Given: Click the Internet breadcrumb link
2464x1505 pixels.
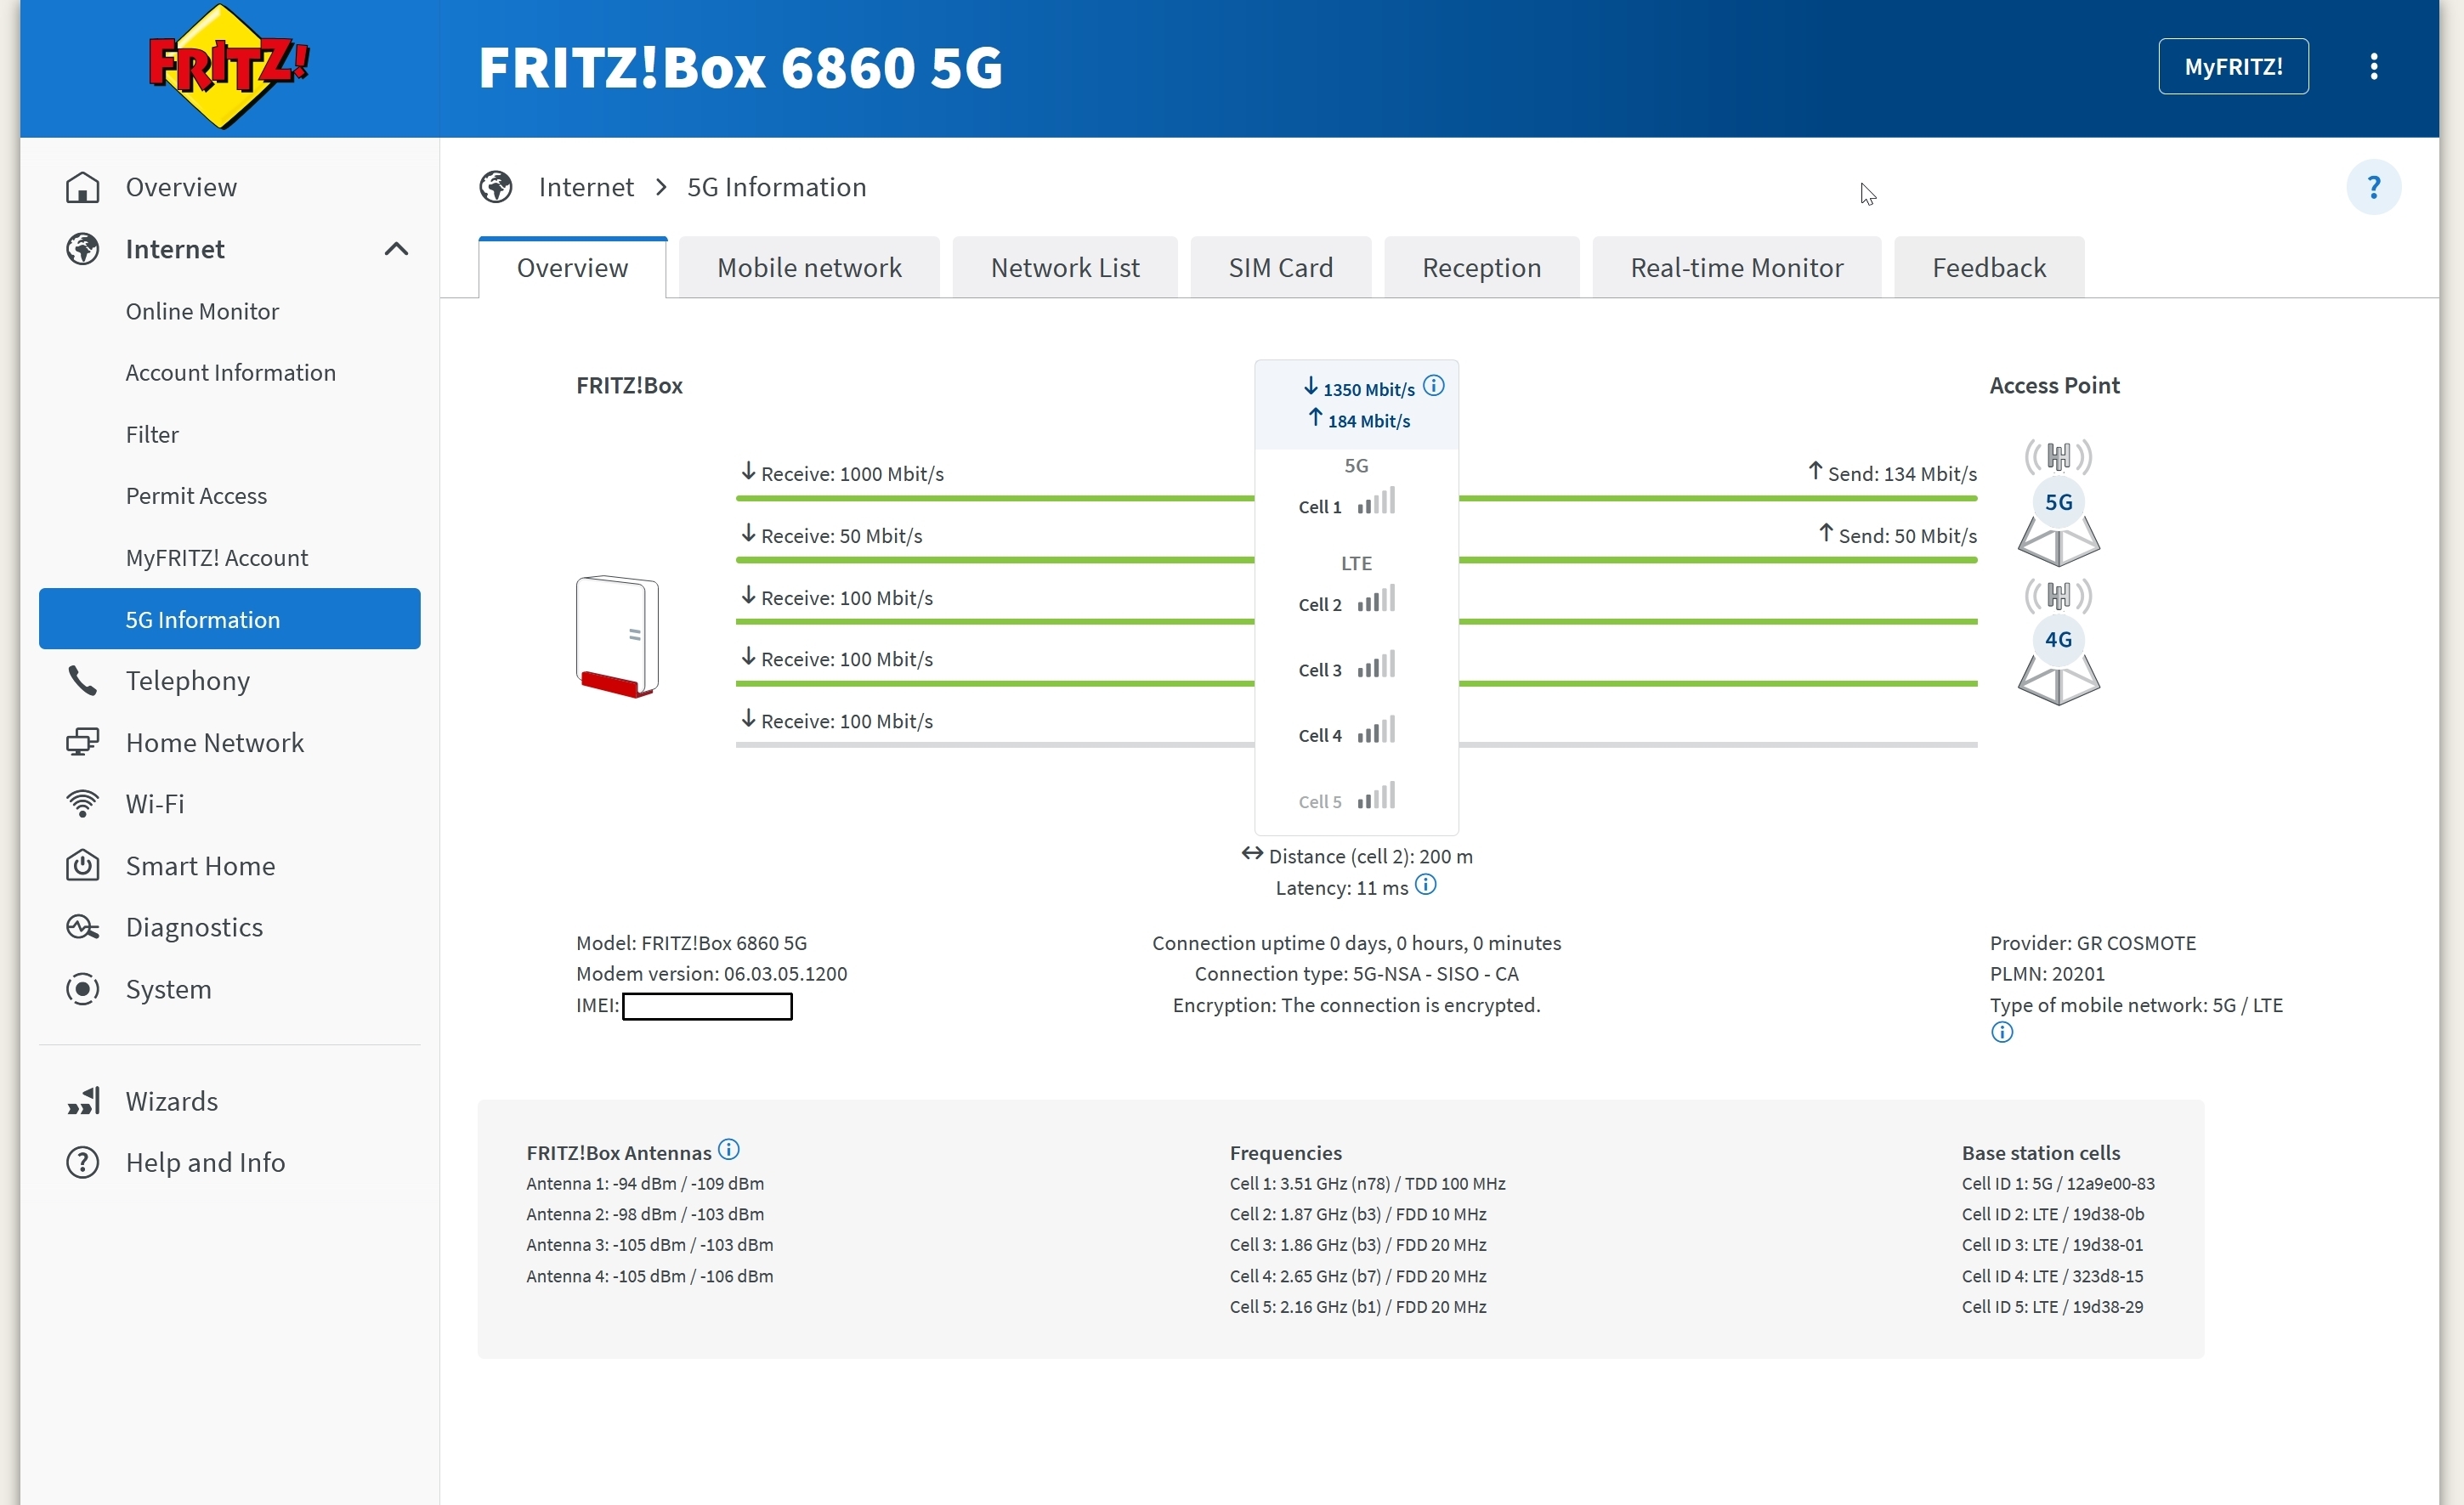Looking at the screenshot, I should (586, 187).
